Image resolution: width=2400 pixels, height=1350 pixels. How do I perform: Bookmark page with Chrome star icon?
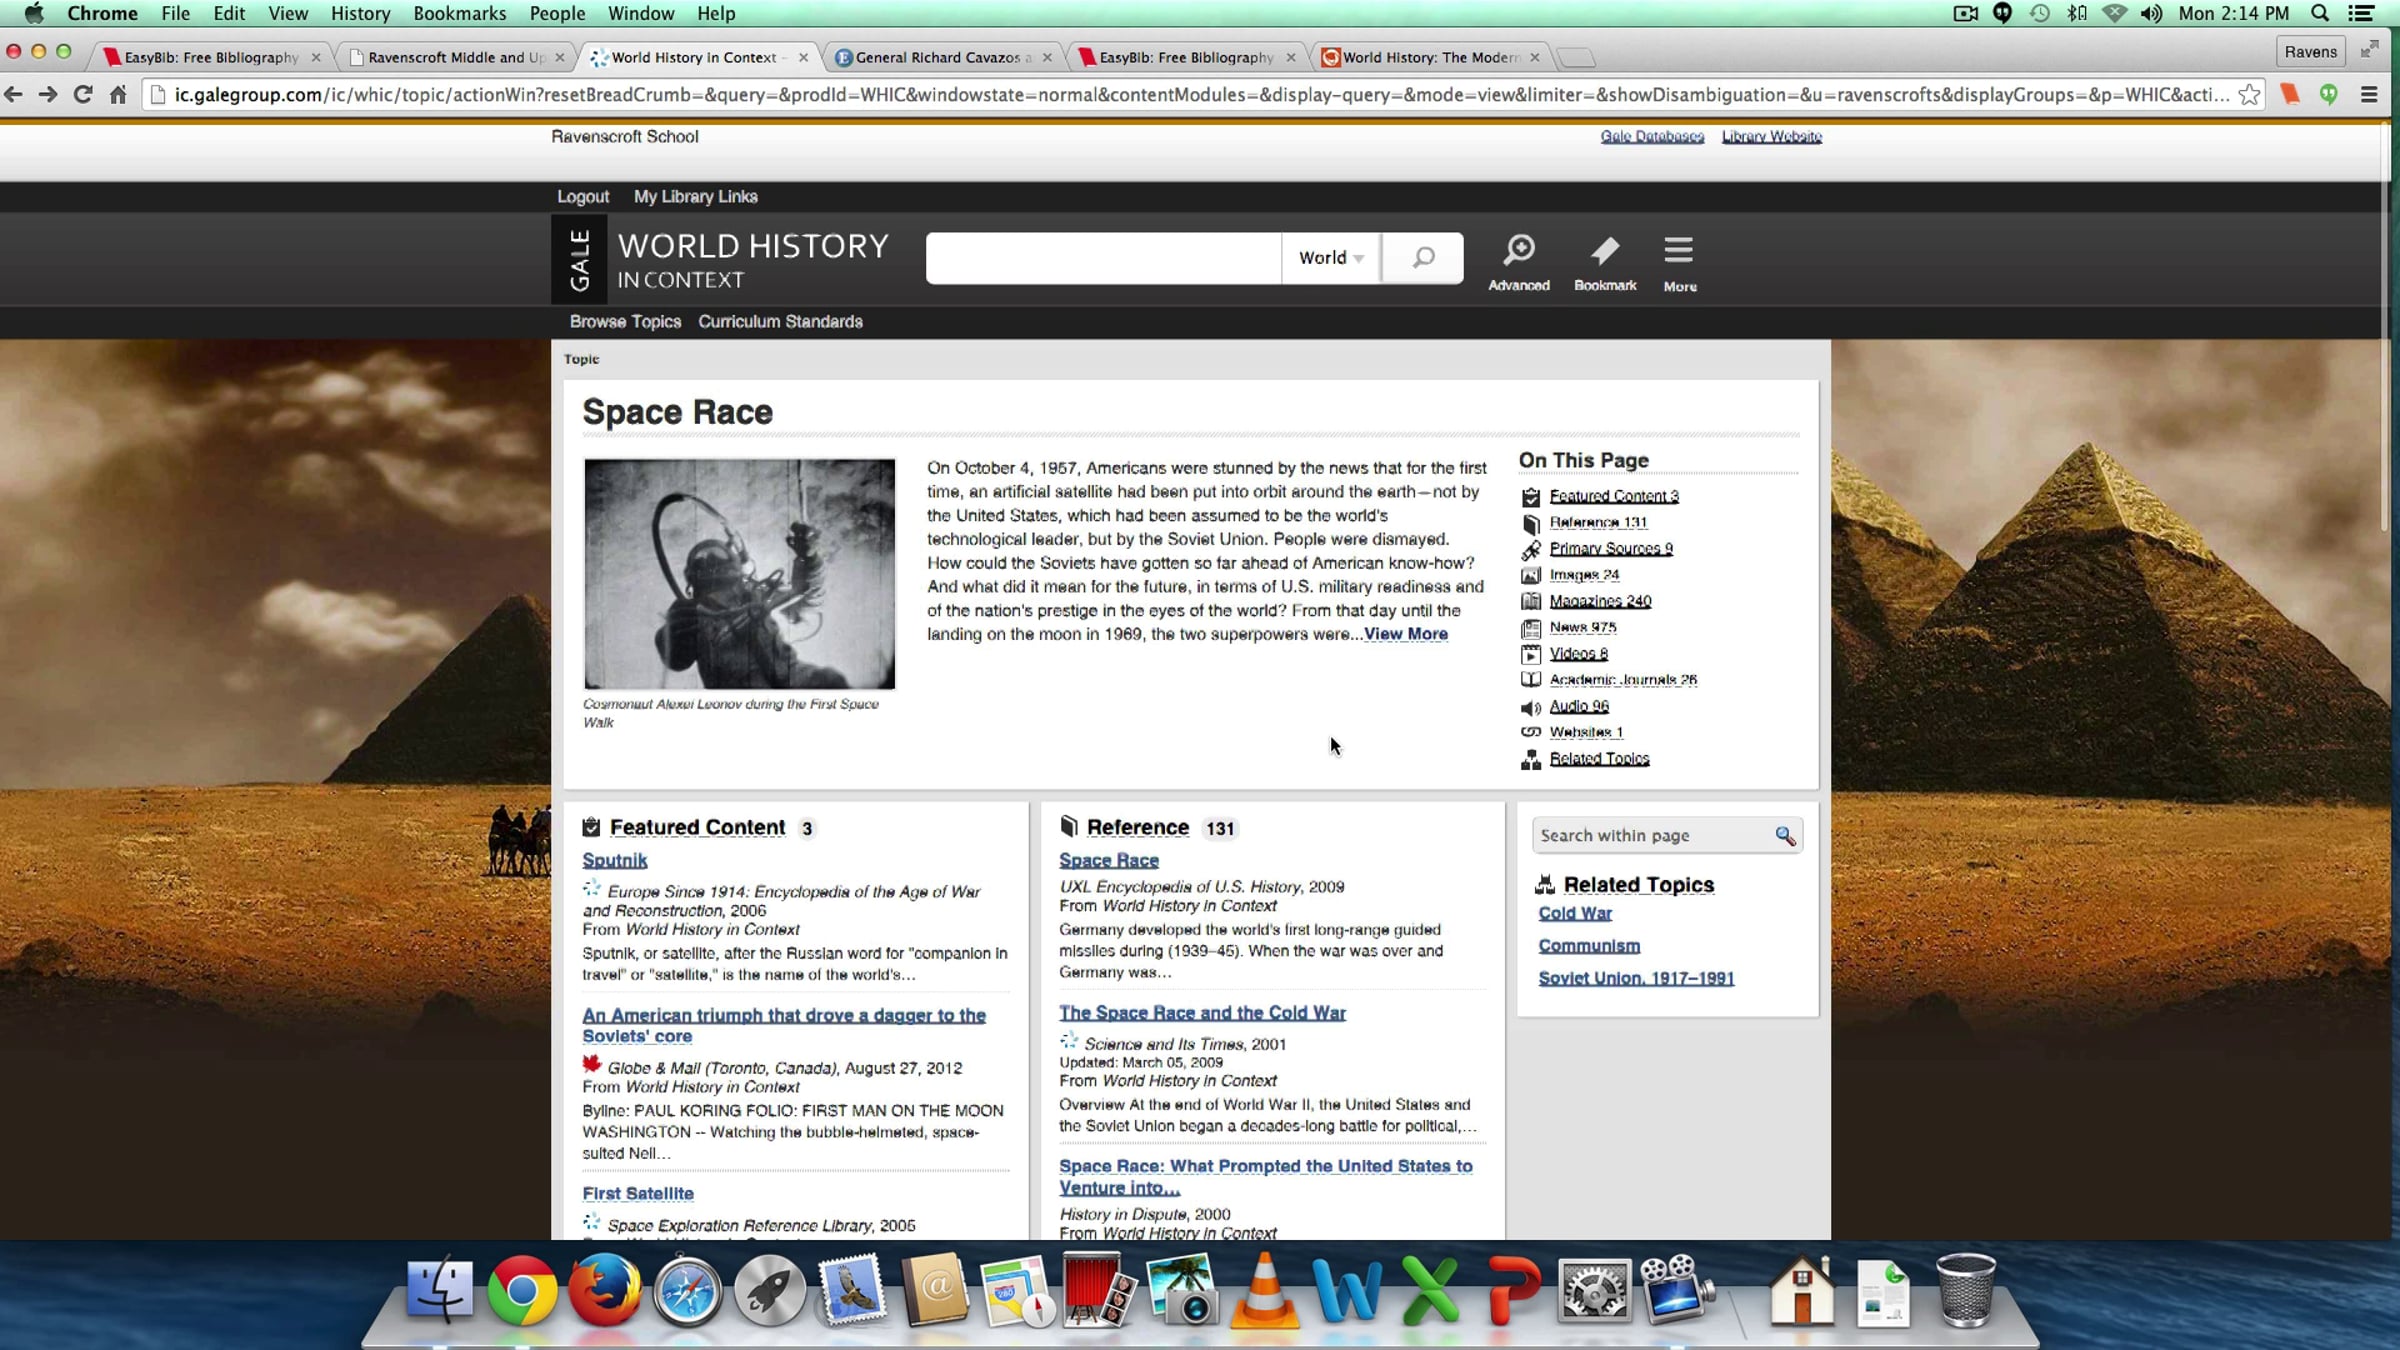(2249, 95)
